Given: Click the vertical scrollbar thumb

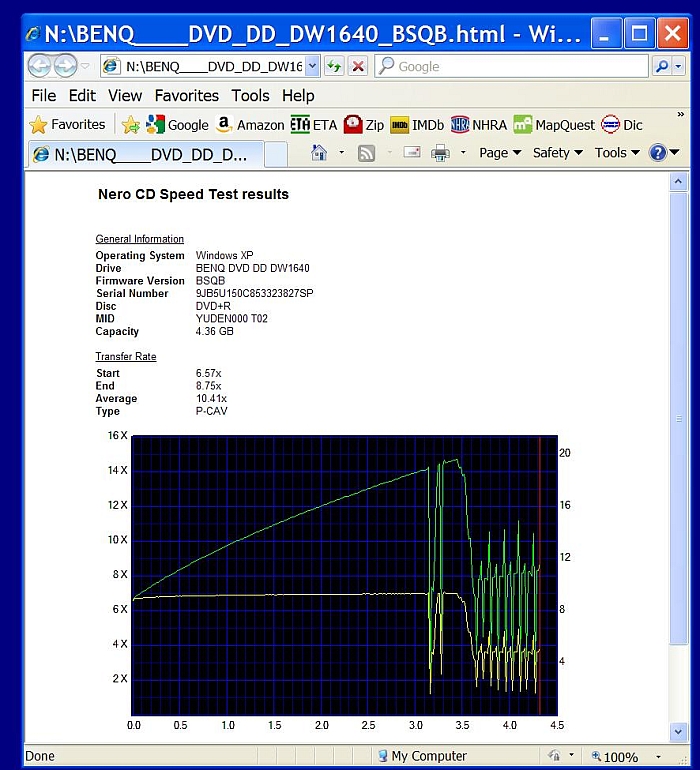Looking at the screenshot, I should pyautogui.click(x=678, y=418).
